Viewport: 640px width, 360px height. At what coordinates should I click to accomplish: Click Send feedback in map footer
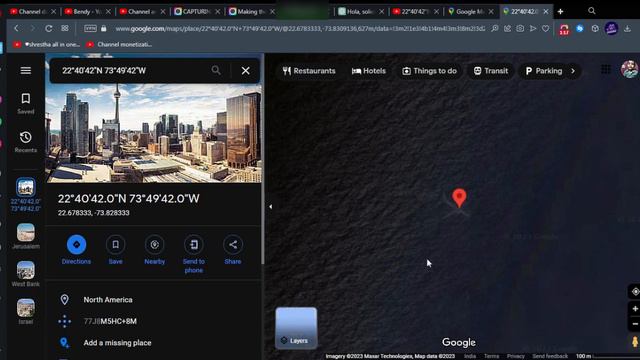click(550, 356)
